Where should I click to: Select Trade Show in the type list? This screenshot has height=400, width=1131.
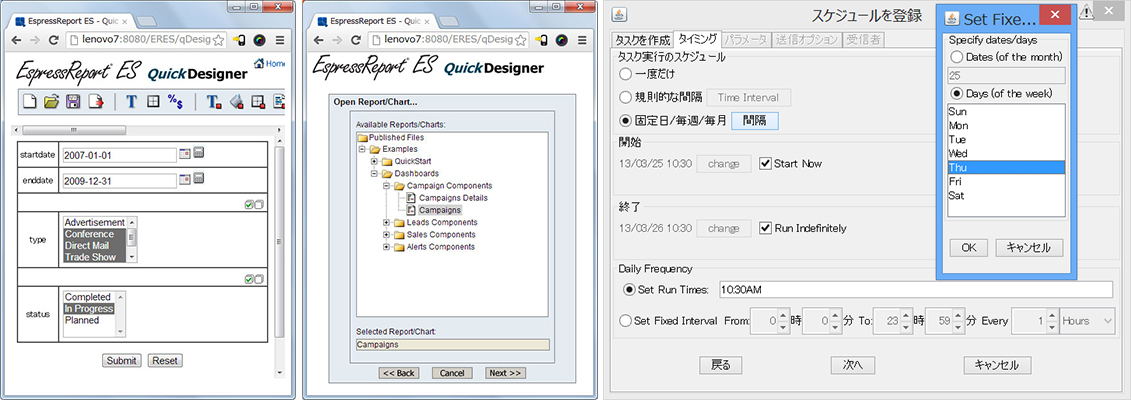click(95, 257)
